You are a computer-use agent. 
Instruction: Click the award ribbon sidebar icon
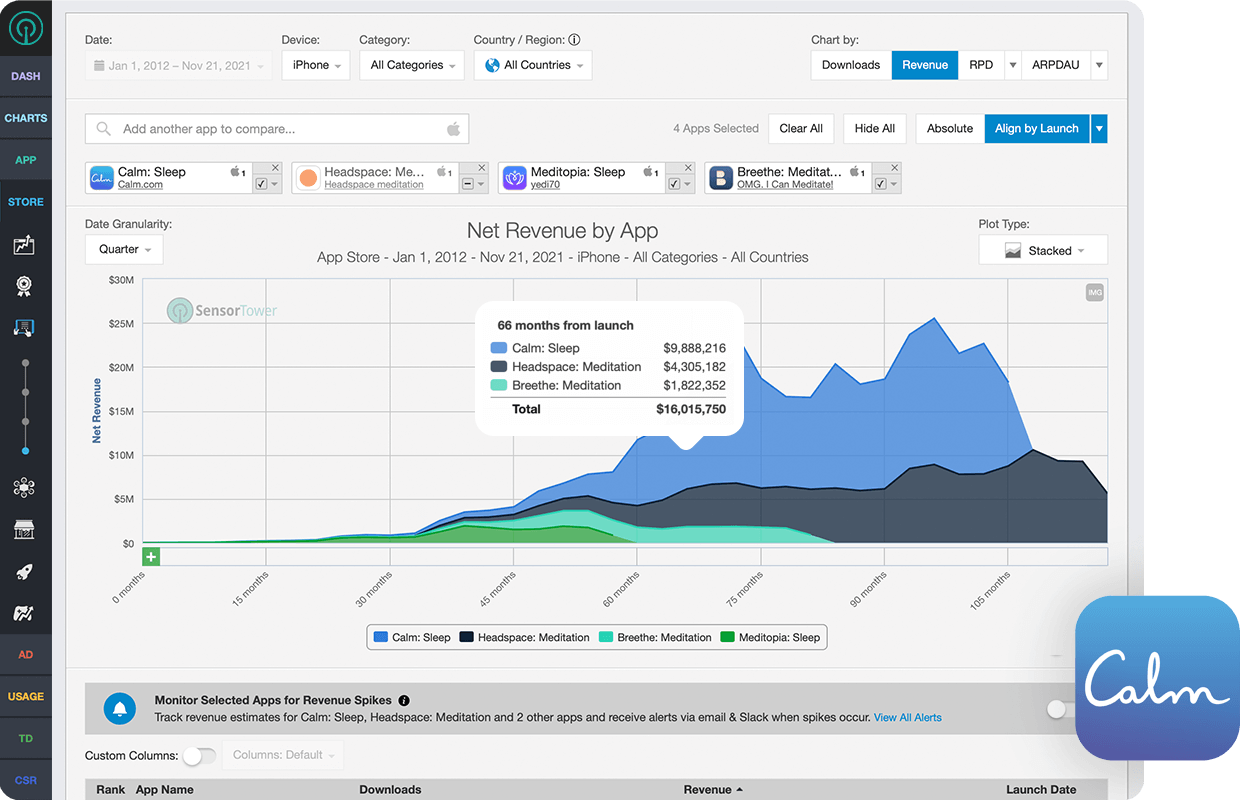(x=25, y=287)
